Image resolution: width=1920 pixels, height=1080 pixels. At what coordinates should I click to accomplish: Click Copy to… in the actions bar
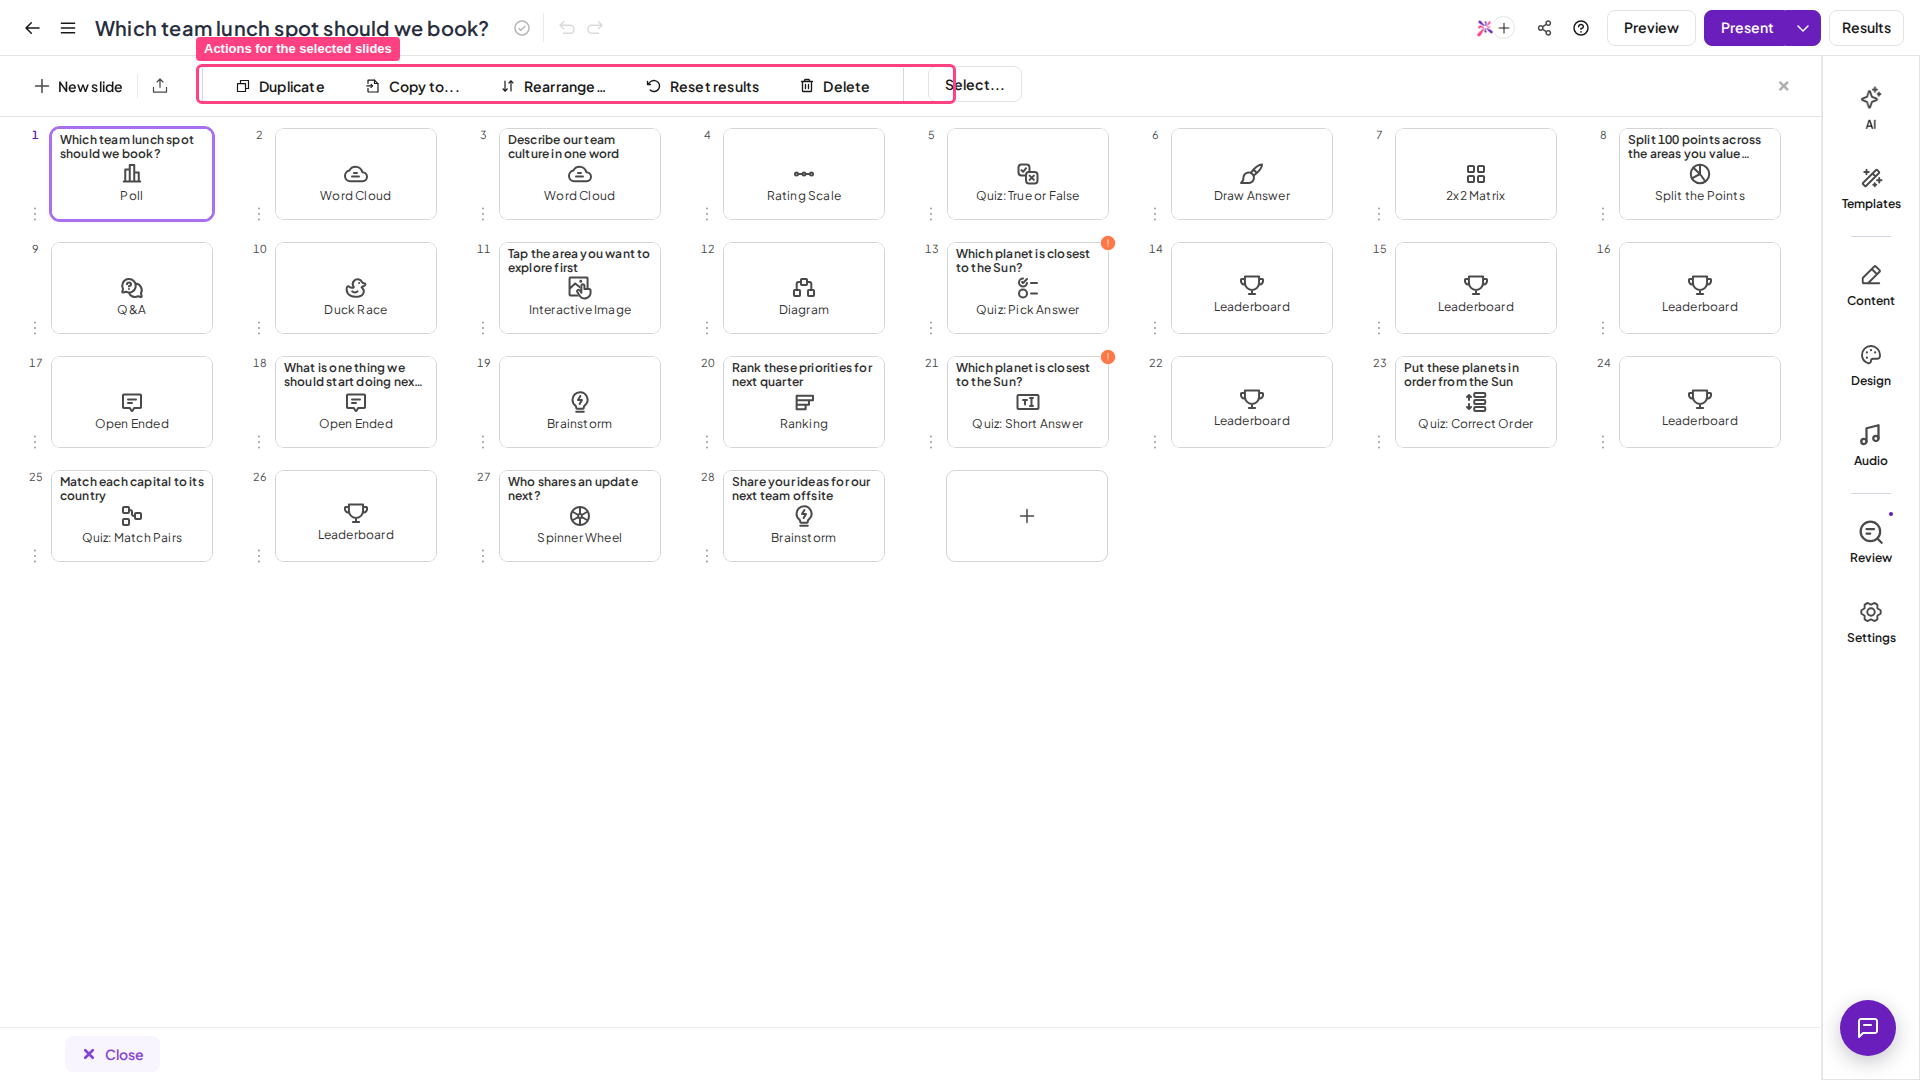click(x=412, y=87)
